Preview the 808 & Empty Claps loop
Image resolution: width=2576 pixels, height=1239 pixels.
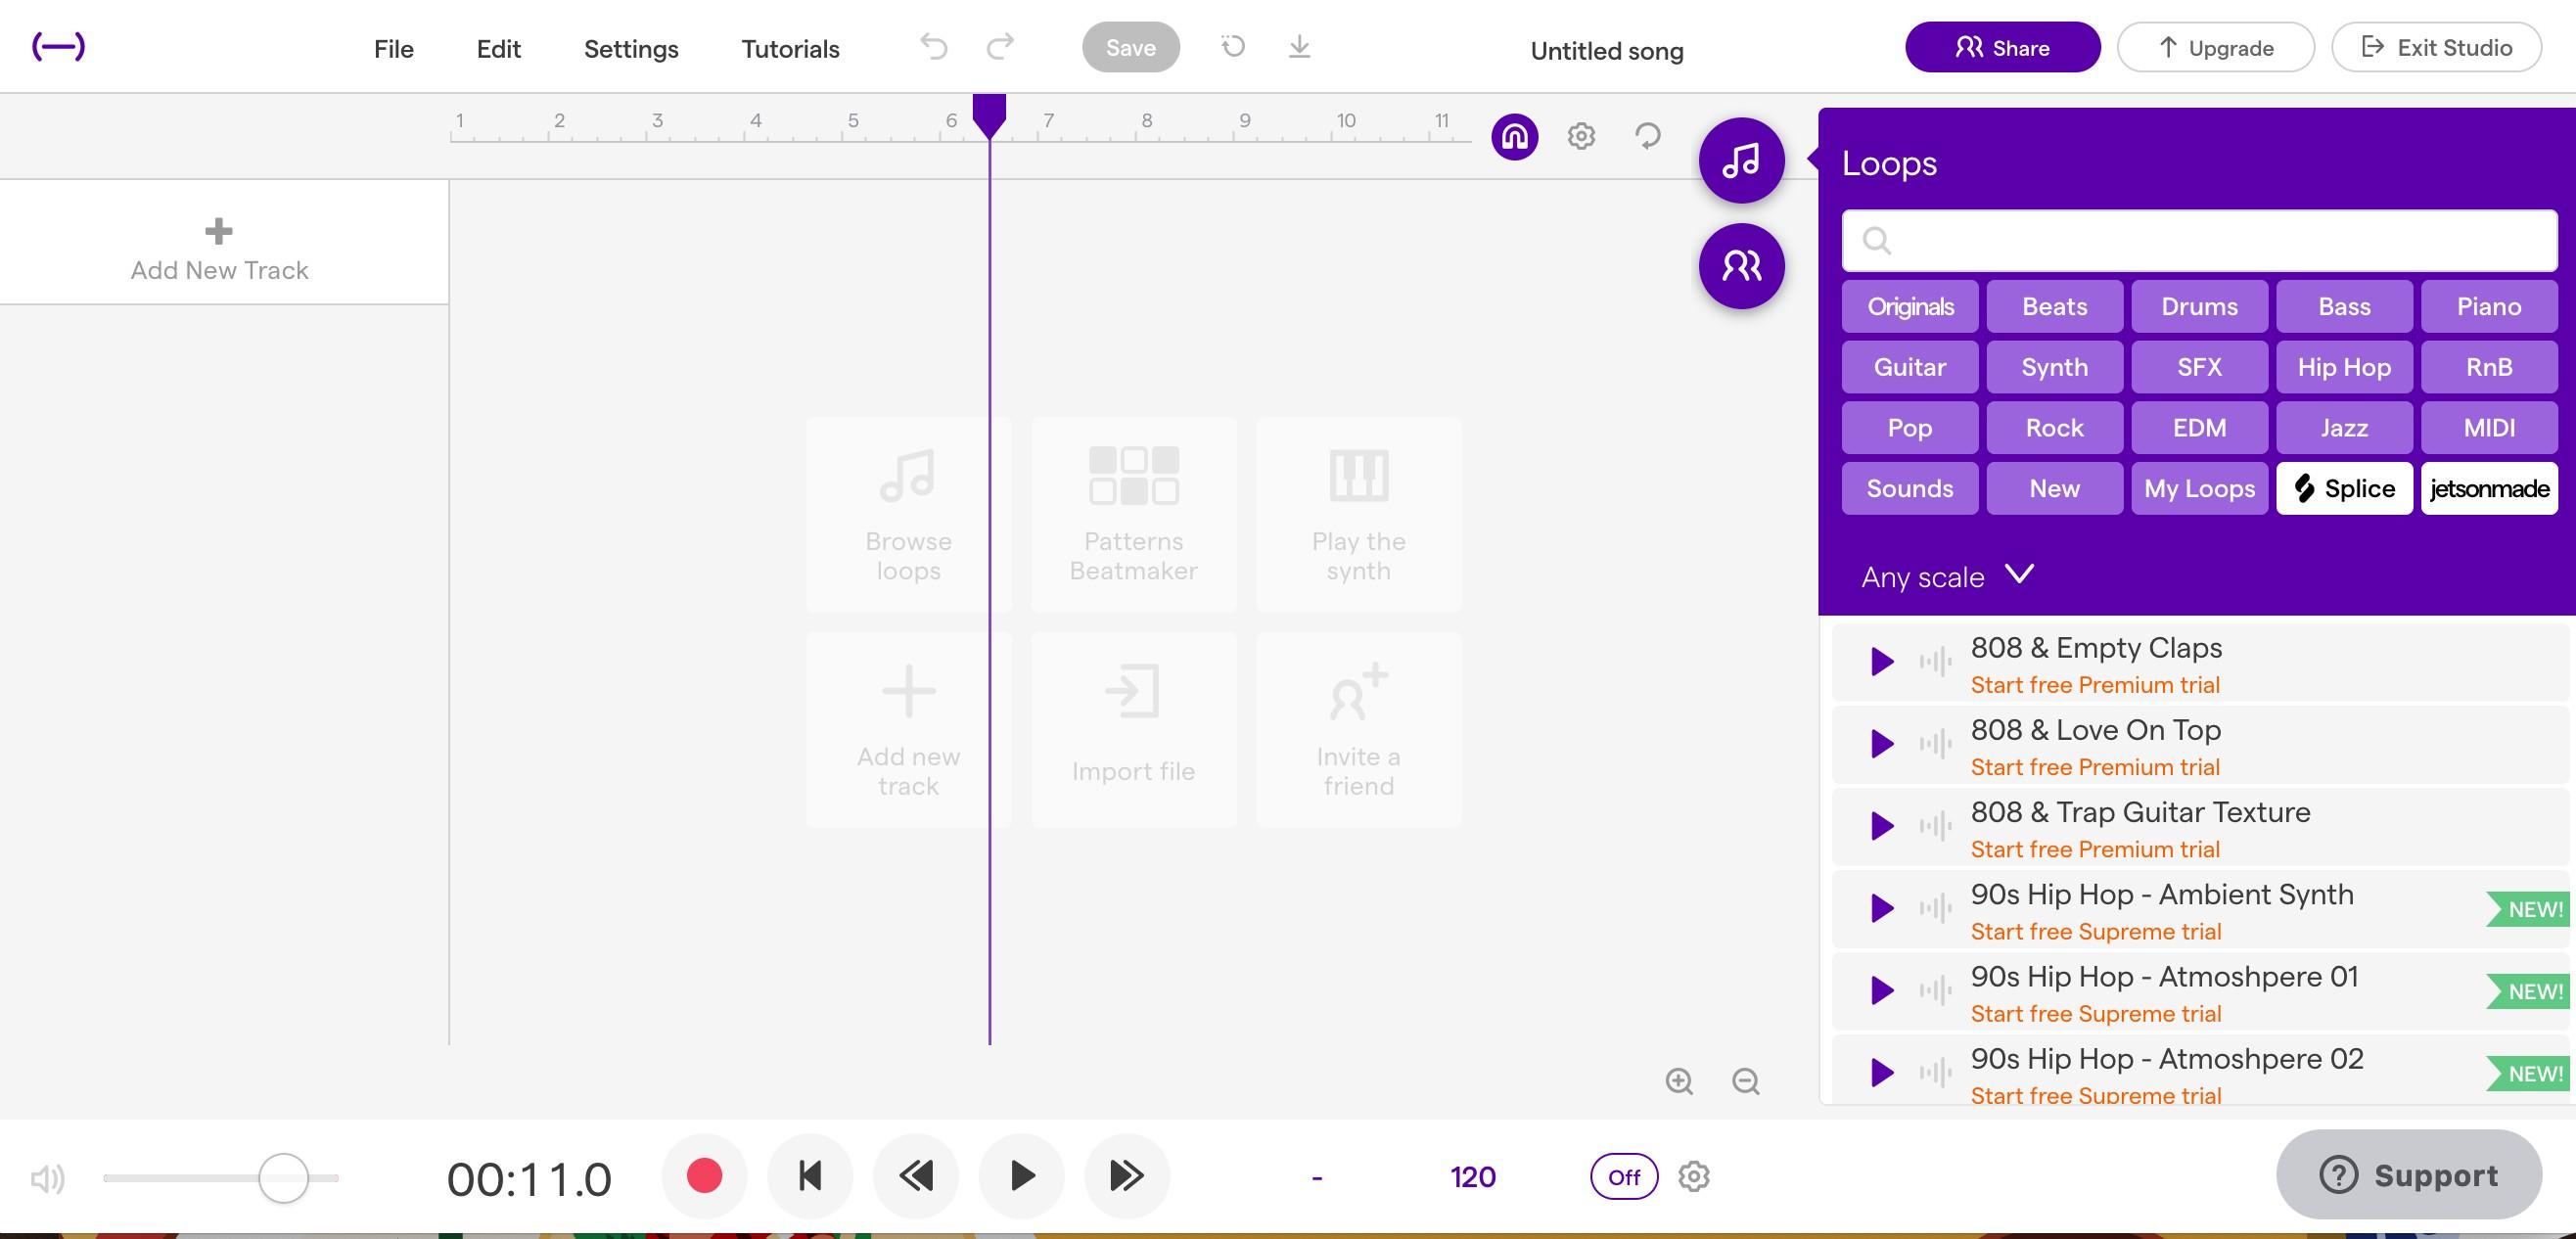coord(1881,661)
